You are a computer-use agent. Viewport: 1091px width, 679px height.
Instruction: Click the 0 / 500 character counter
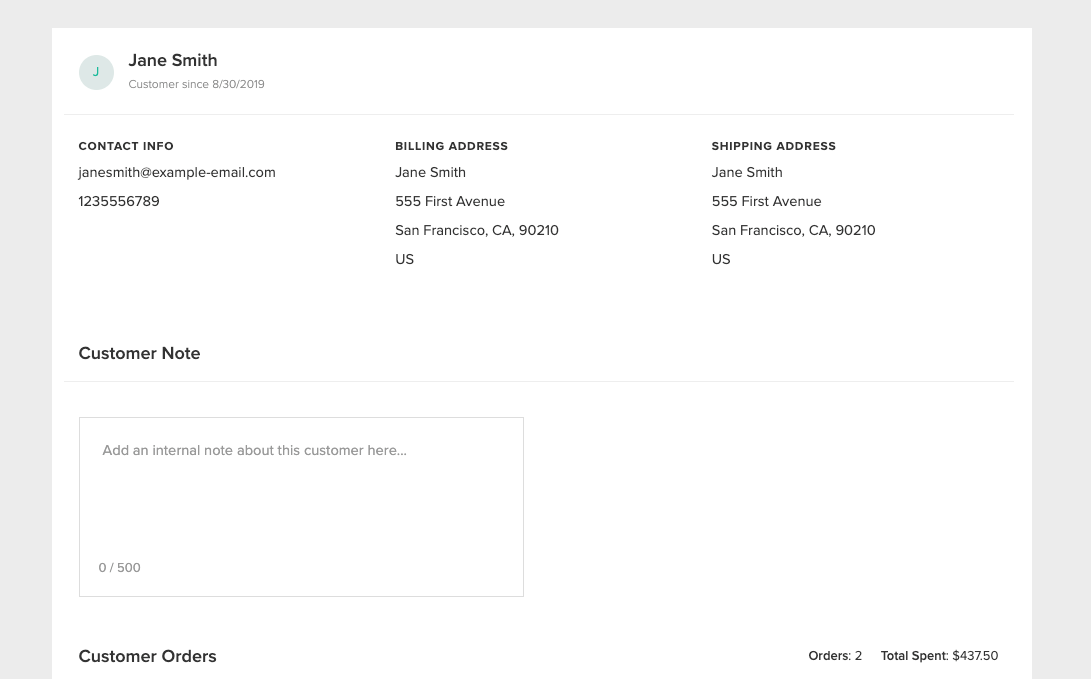point(120,568)
